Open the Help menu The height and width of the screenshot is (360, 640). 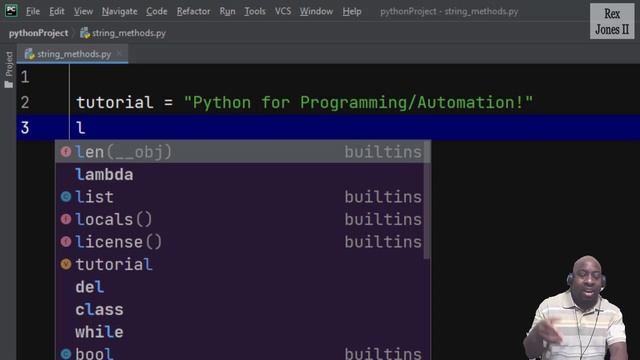[x=352, y=11]
